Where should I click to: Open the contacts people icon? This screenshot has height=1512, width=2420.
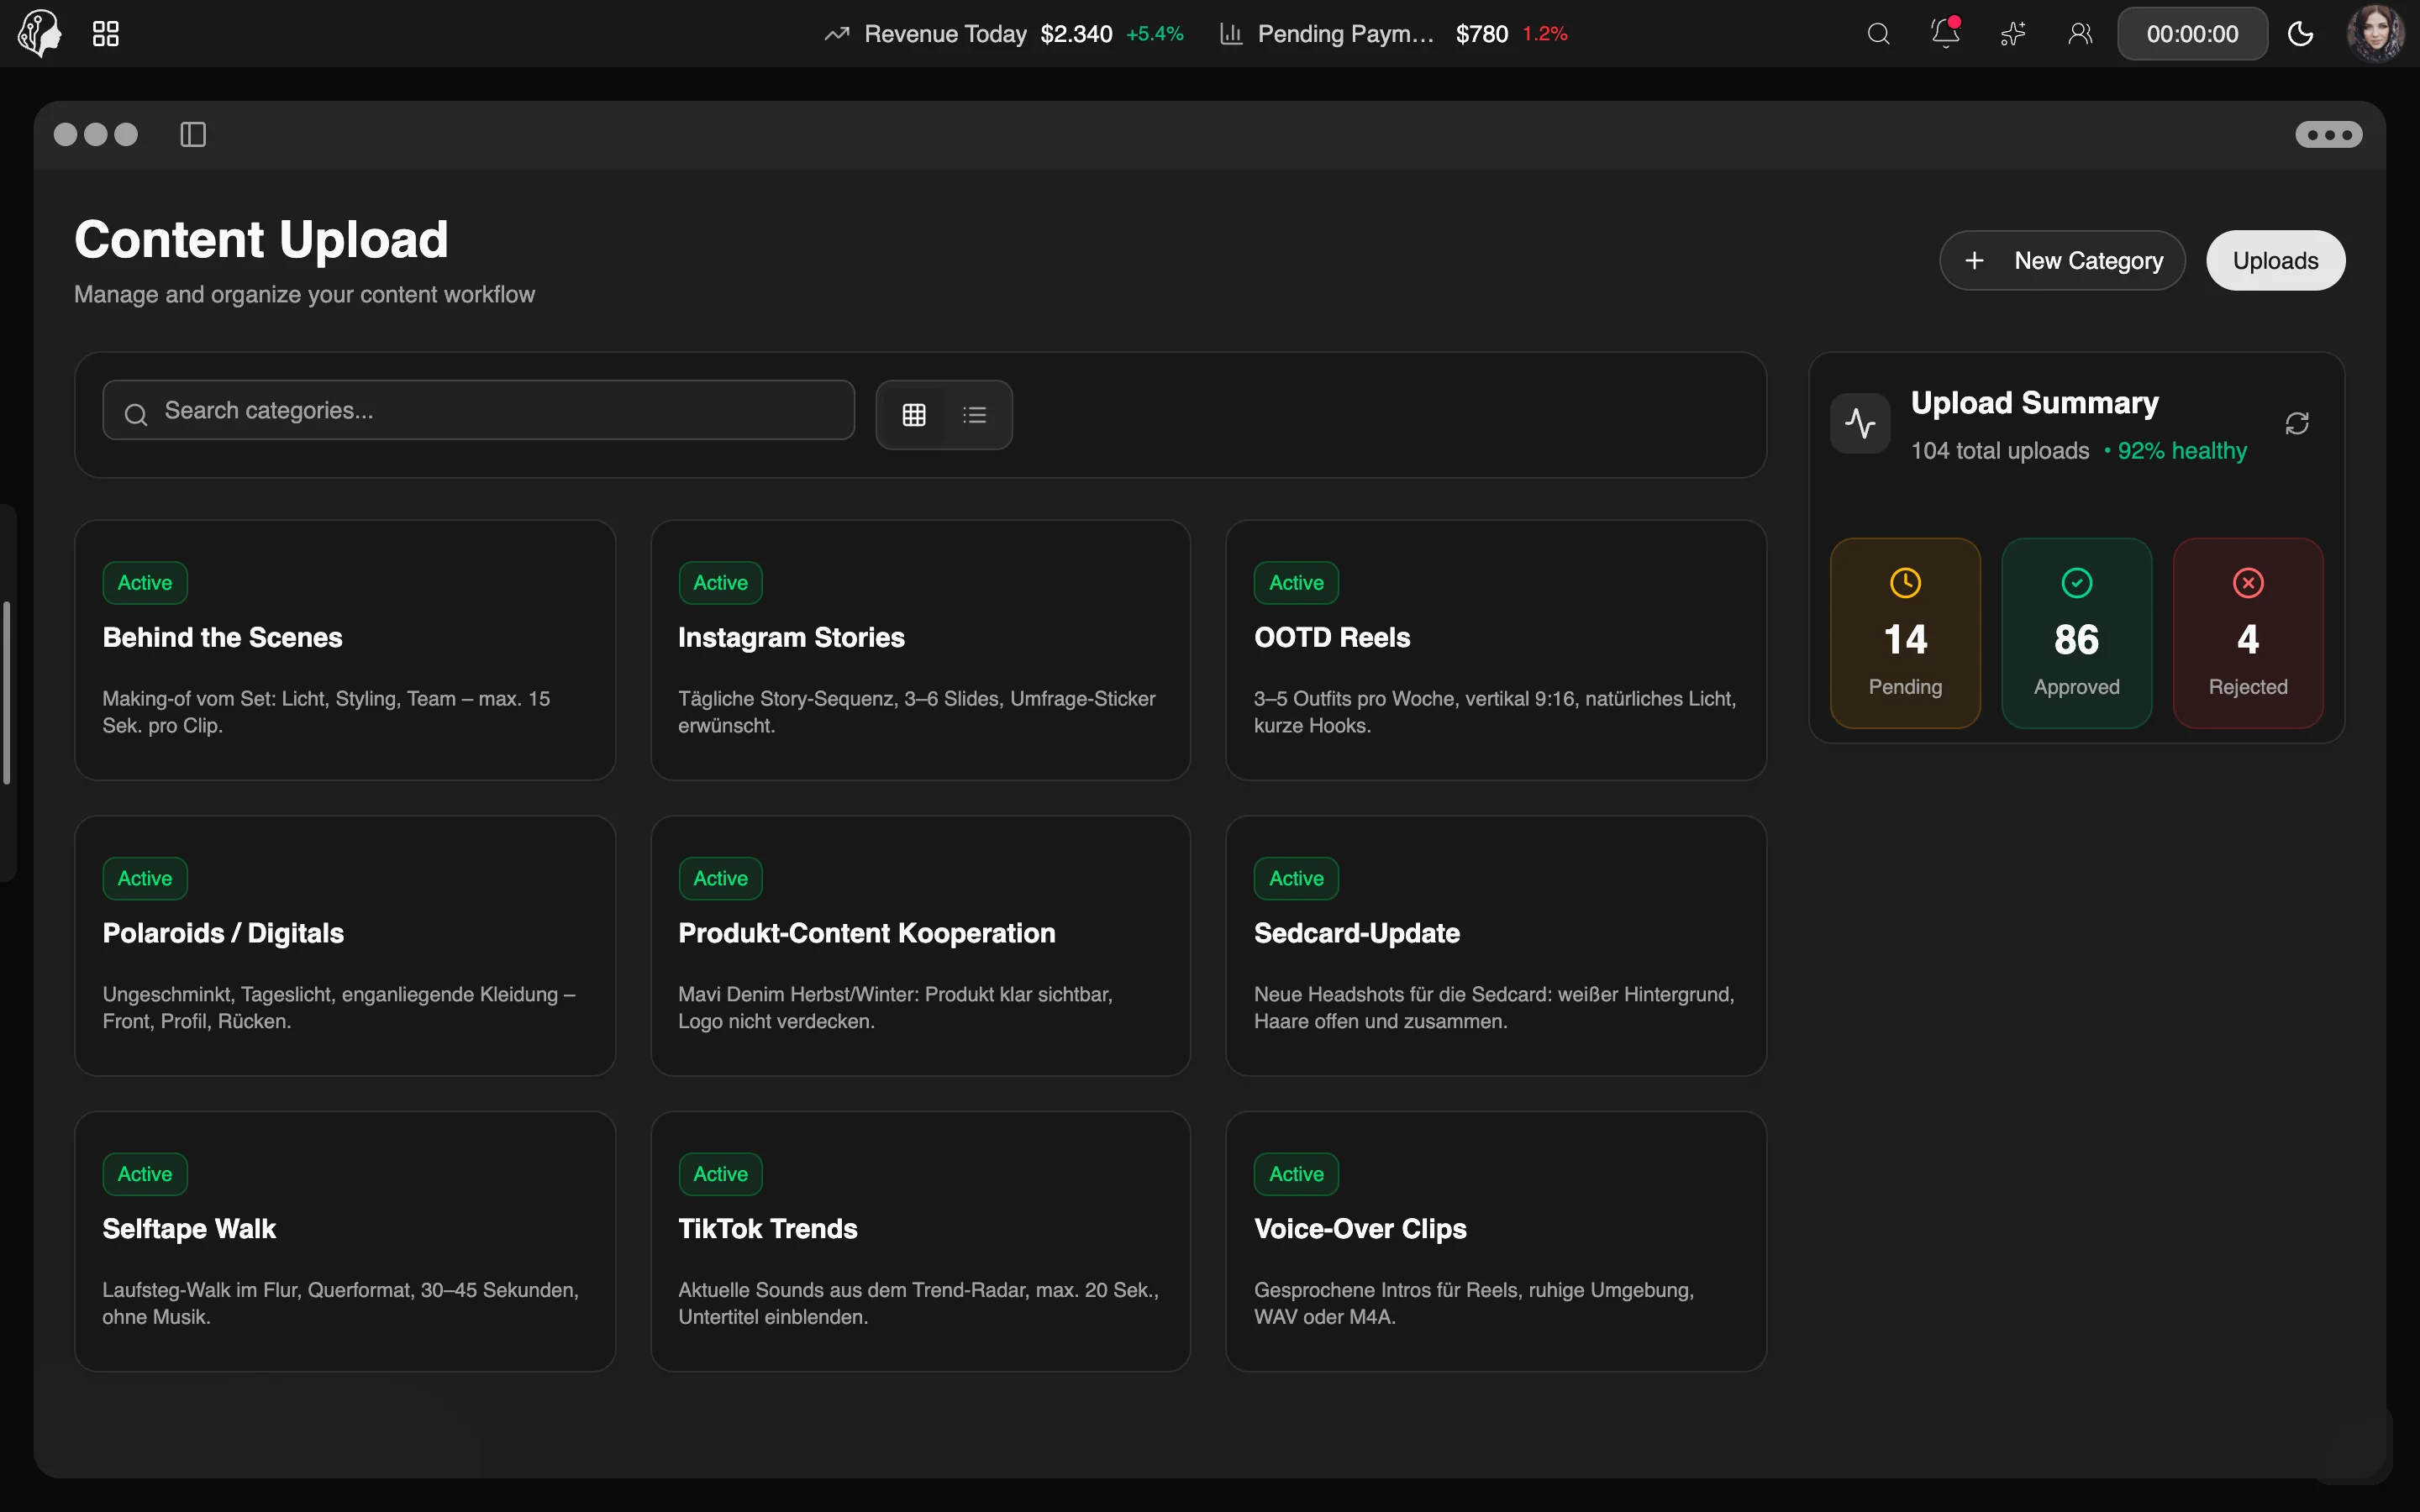[x=2080, y=34]
